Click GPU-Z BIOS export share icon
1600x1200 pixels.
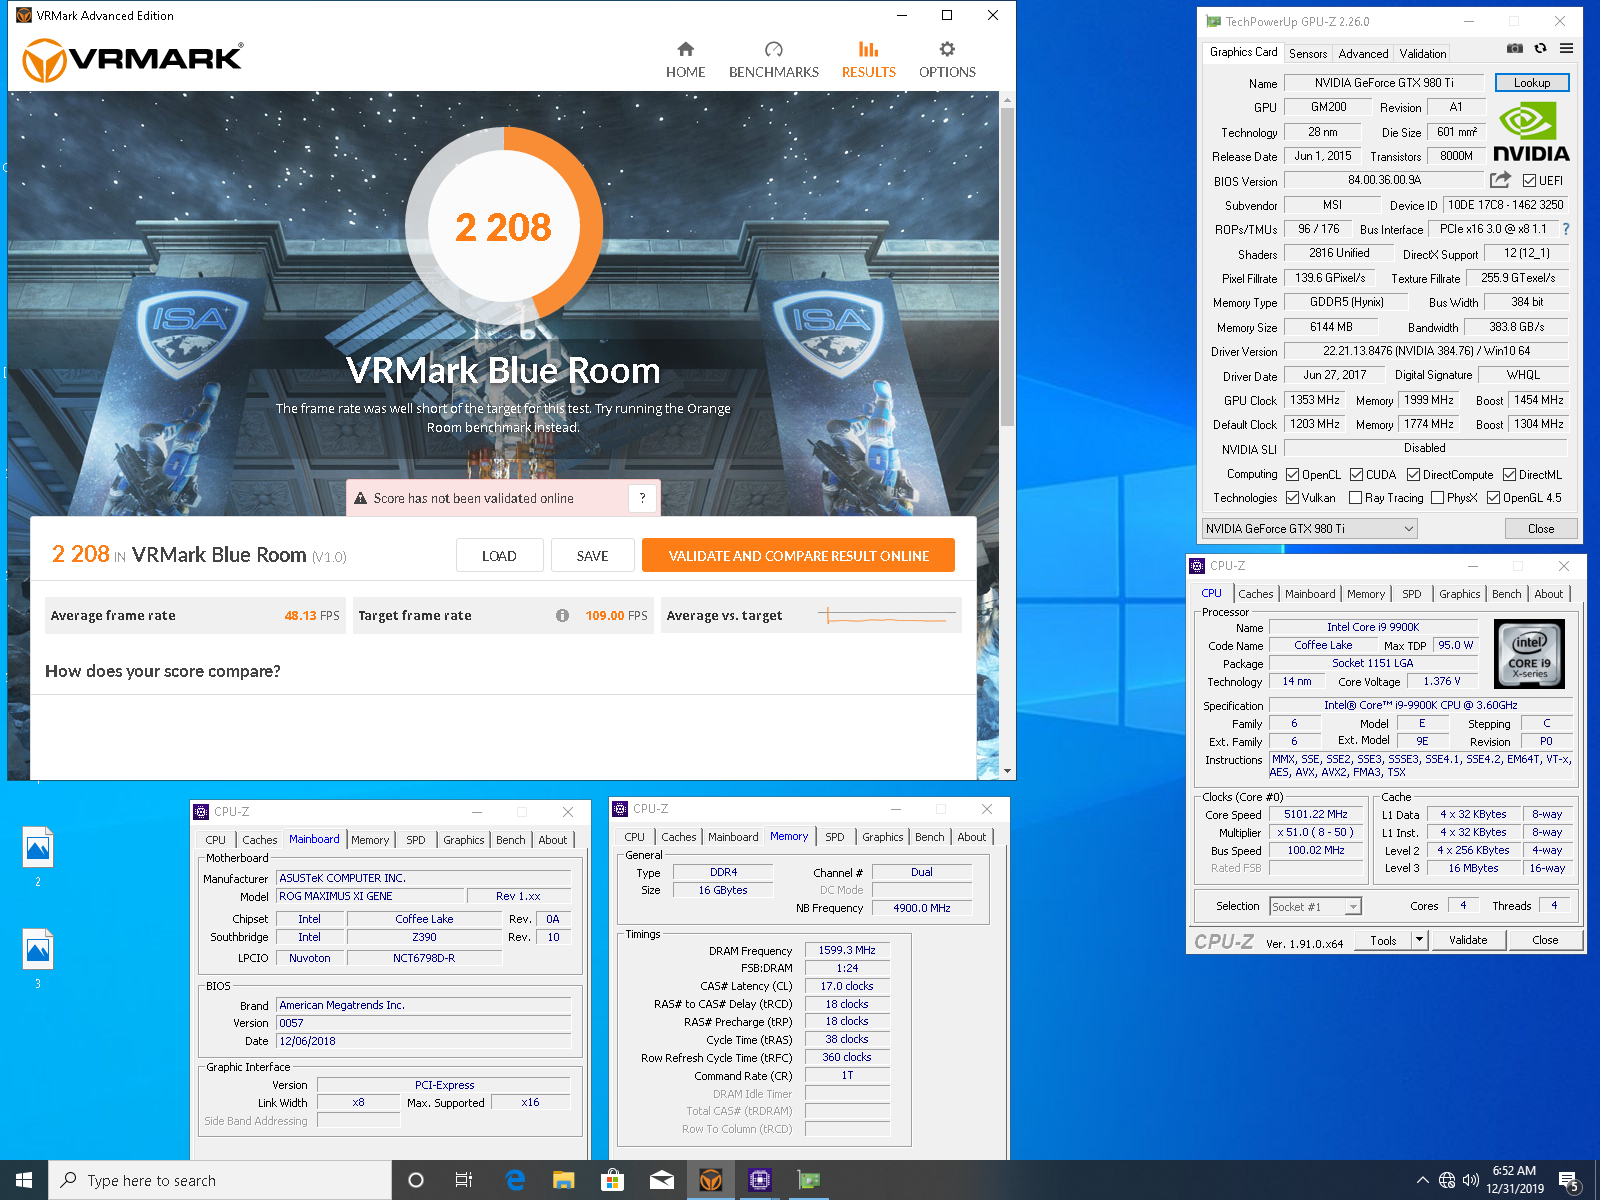tap(1500, 180)
